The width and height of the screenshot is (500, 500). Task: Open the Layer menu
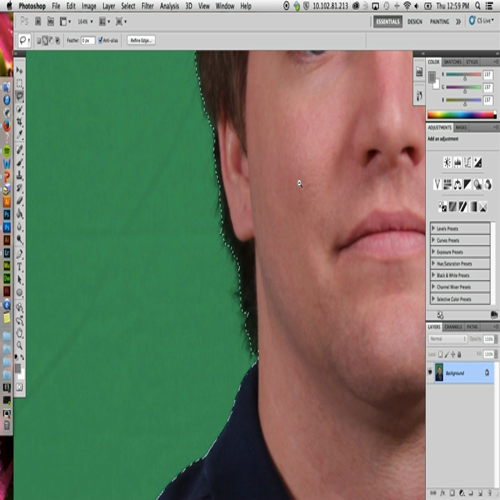109,6
